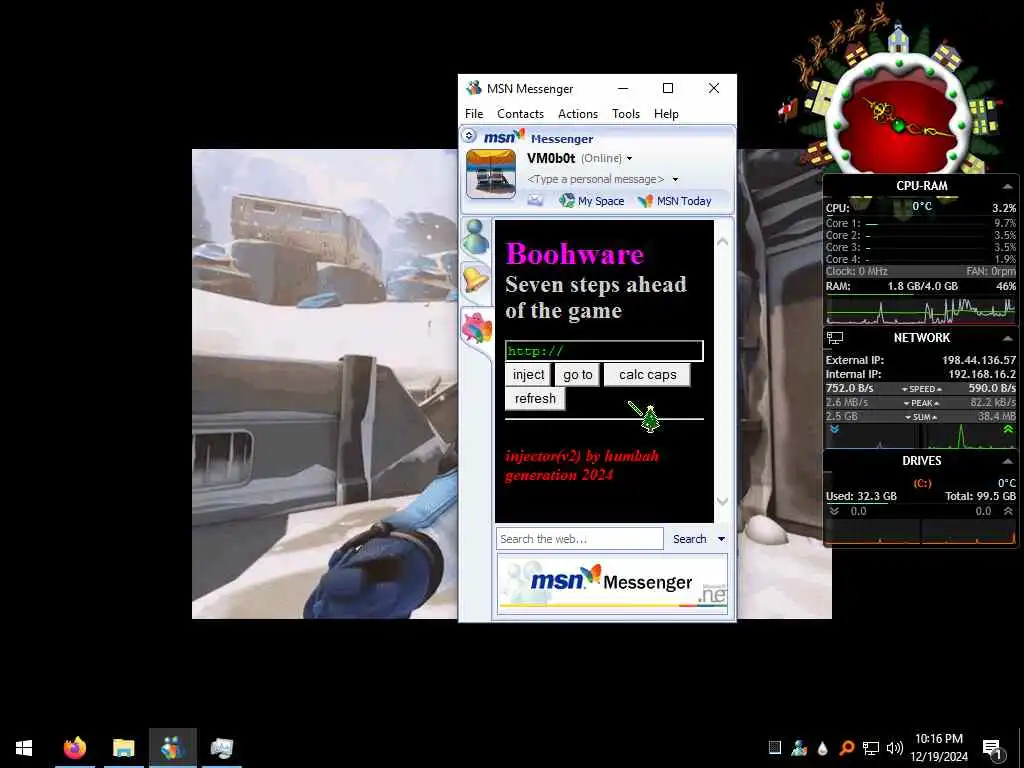Viewport: 1024px width, 768px height.
Task: Click the scroll down arrow in Boohware panel
Action: coord(722,502)
